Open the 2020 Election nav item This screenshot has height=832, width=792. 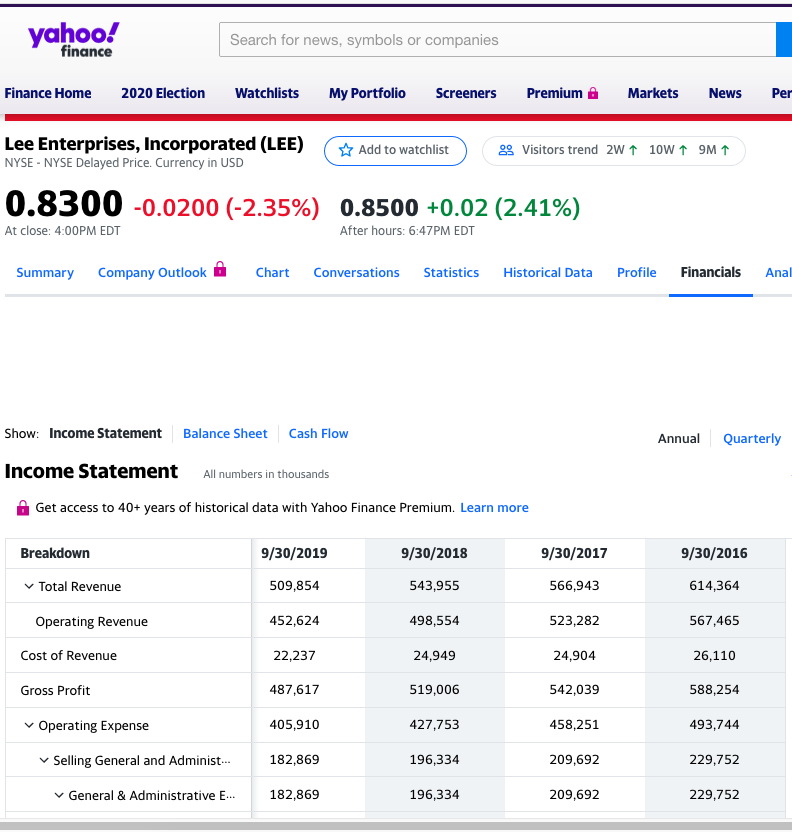point(163,93)
